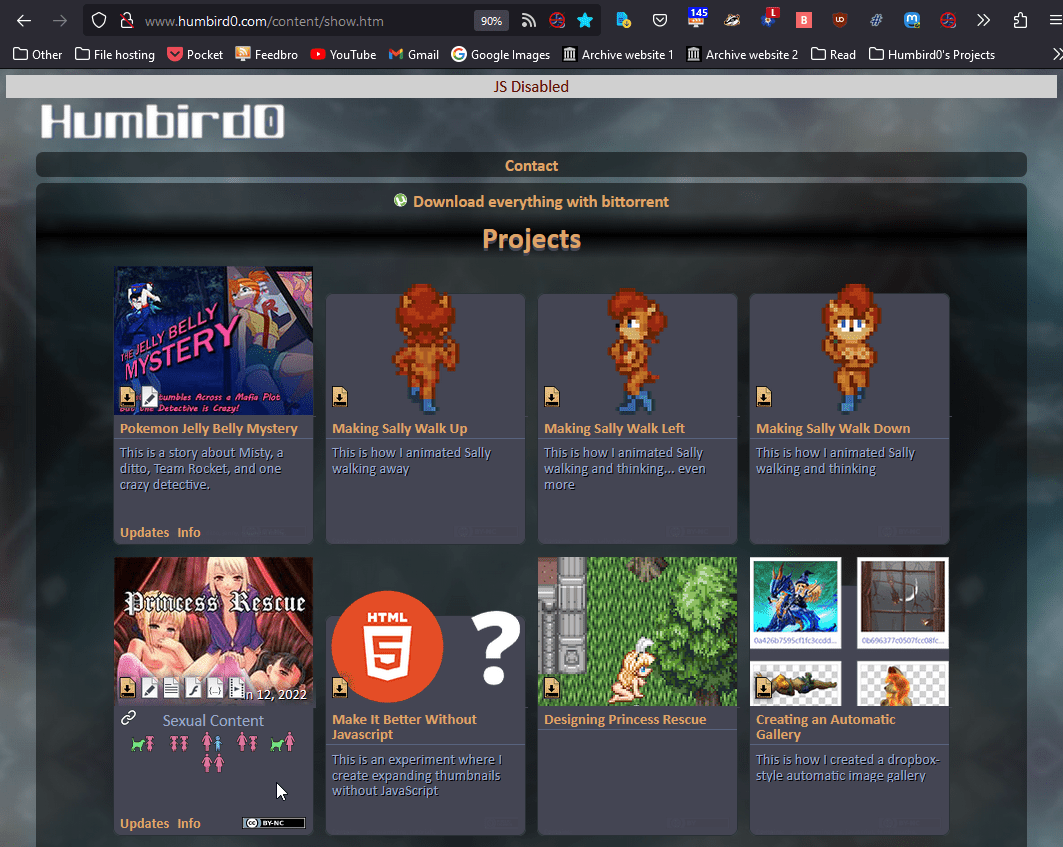Open the browser extensions puzzle icon
This screenshot has width=1063, height=847.
[1020, 20]
